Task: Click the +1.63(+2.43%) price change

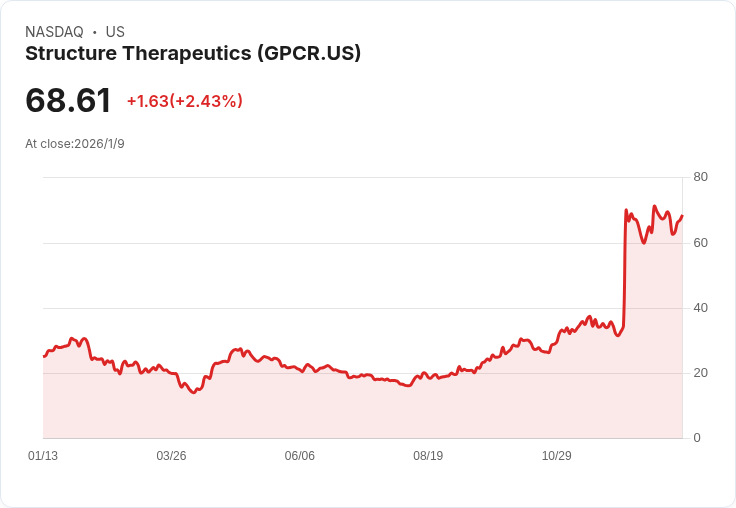Action: point(185,101)
